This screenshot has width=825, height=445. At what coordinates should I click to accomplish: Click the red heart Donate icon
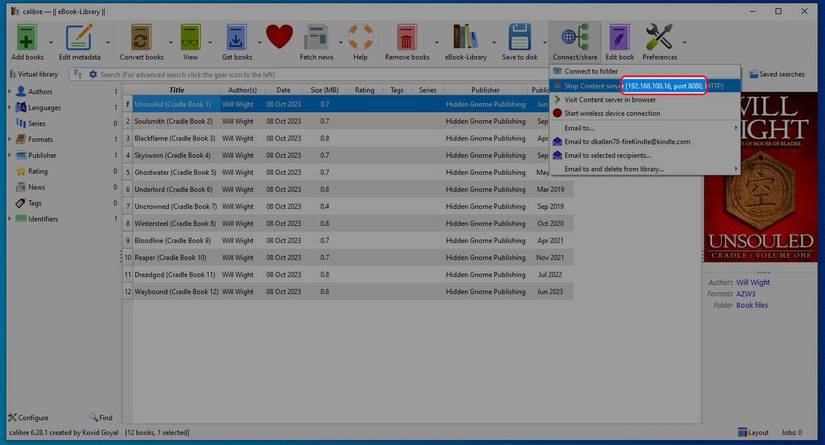click(279, 37)
